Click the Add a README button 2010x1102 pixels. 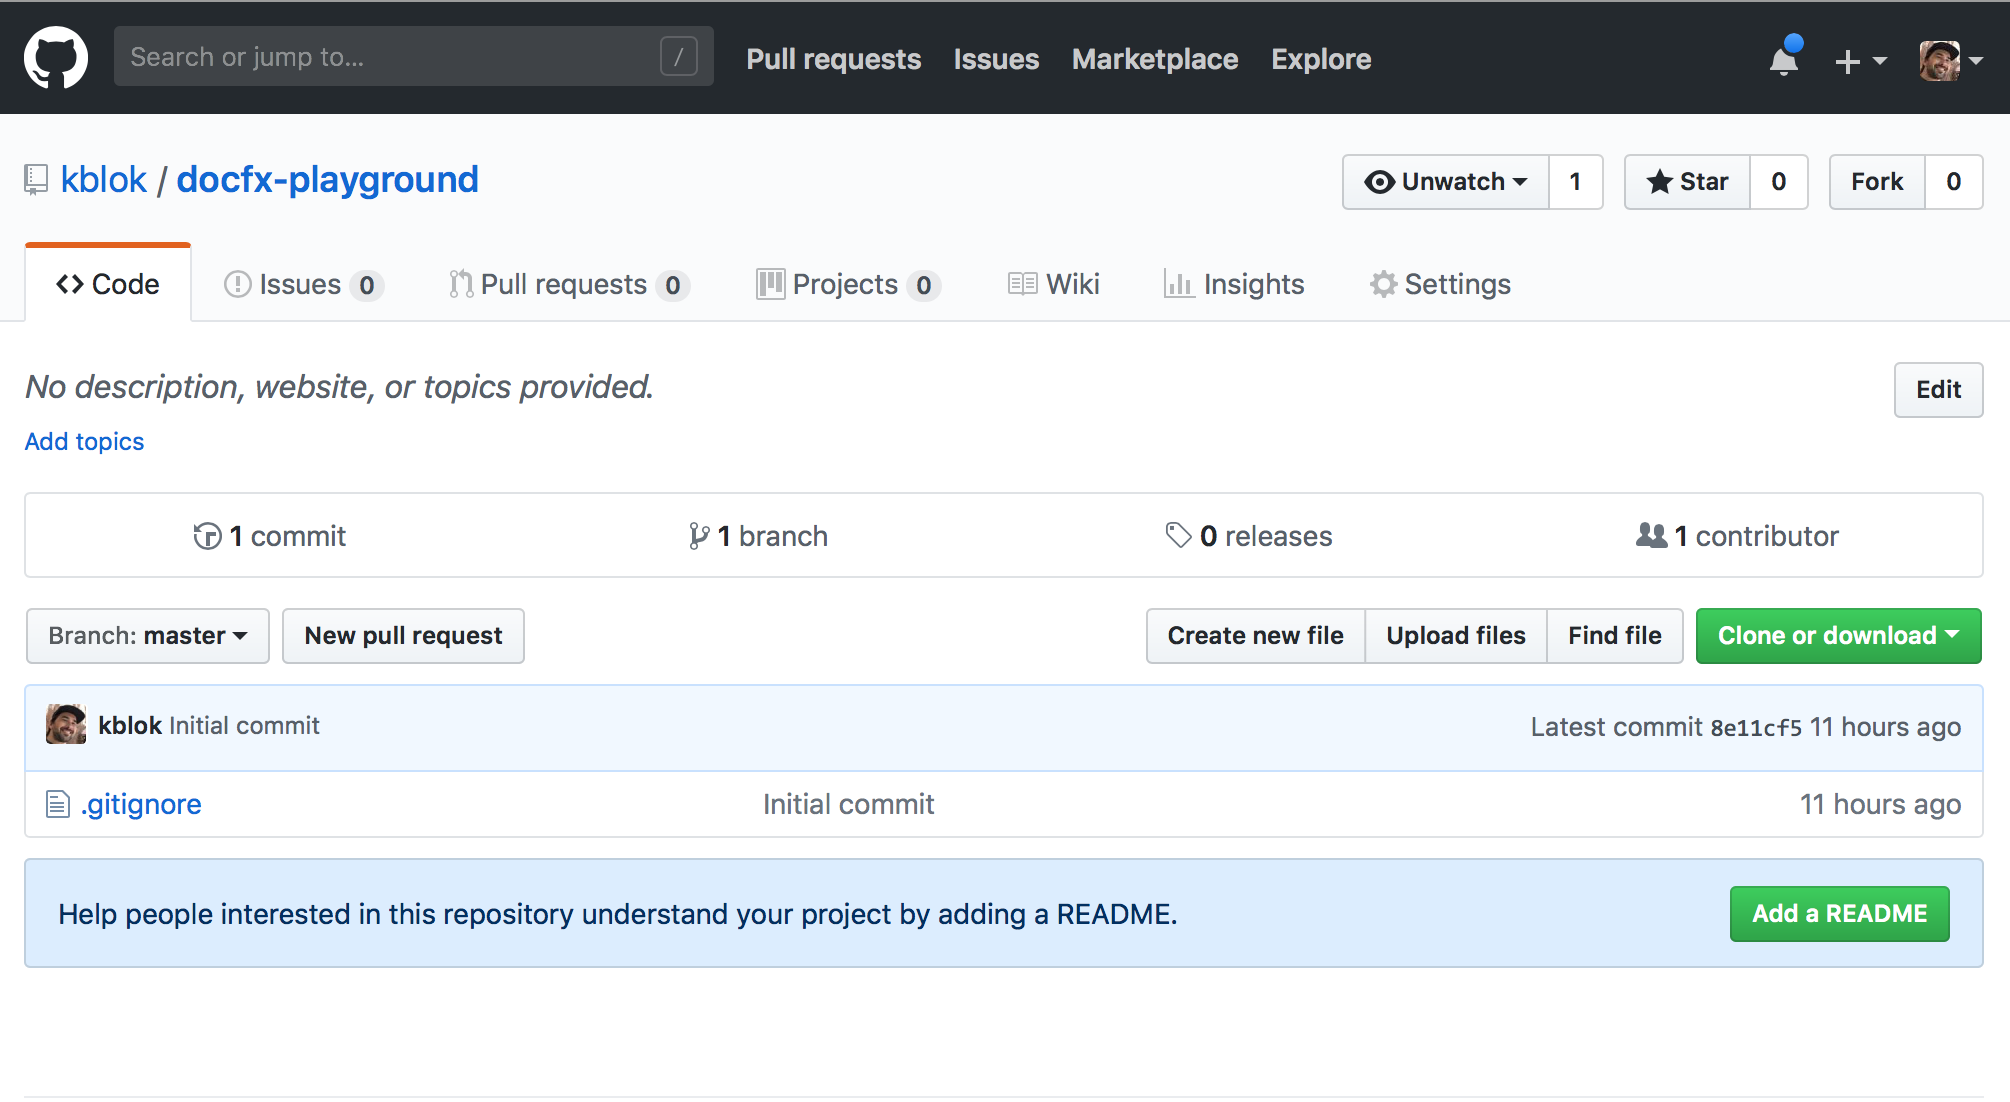click(x=1839, y=914)
